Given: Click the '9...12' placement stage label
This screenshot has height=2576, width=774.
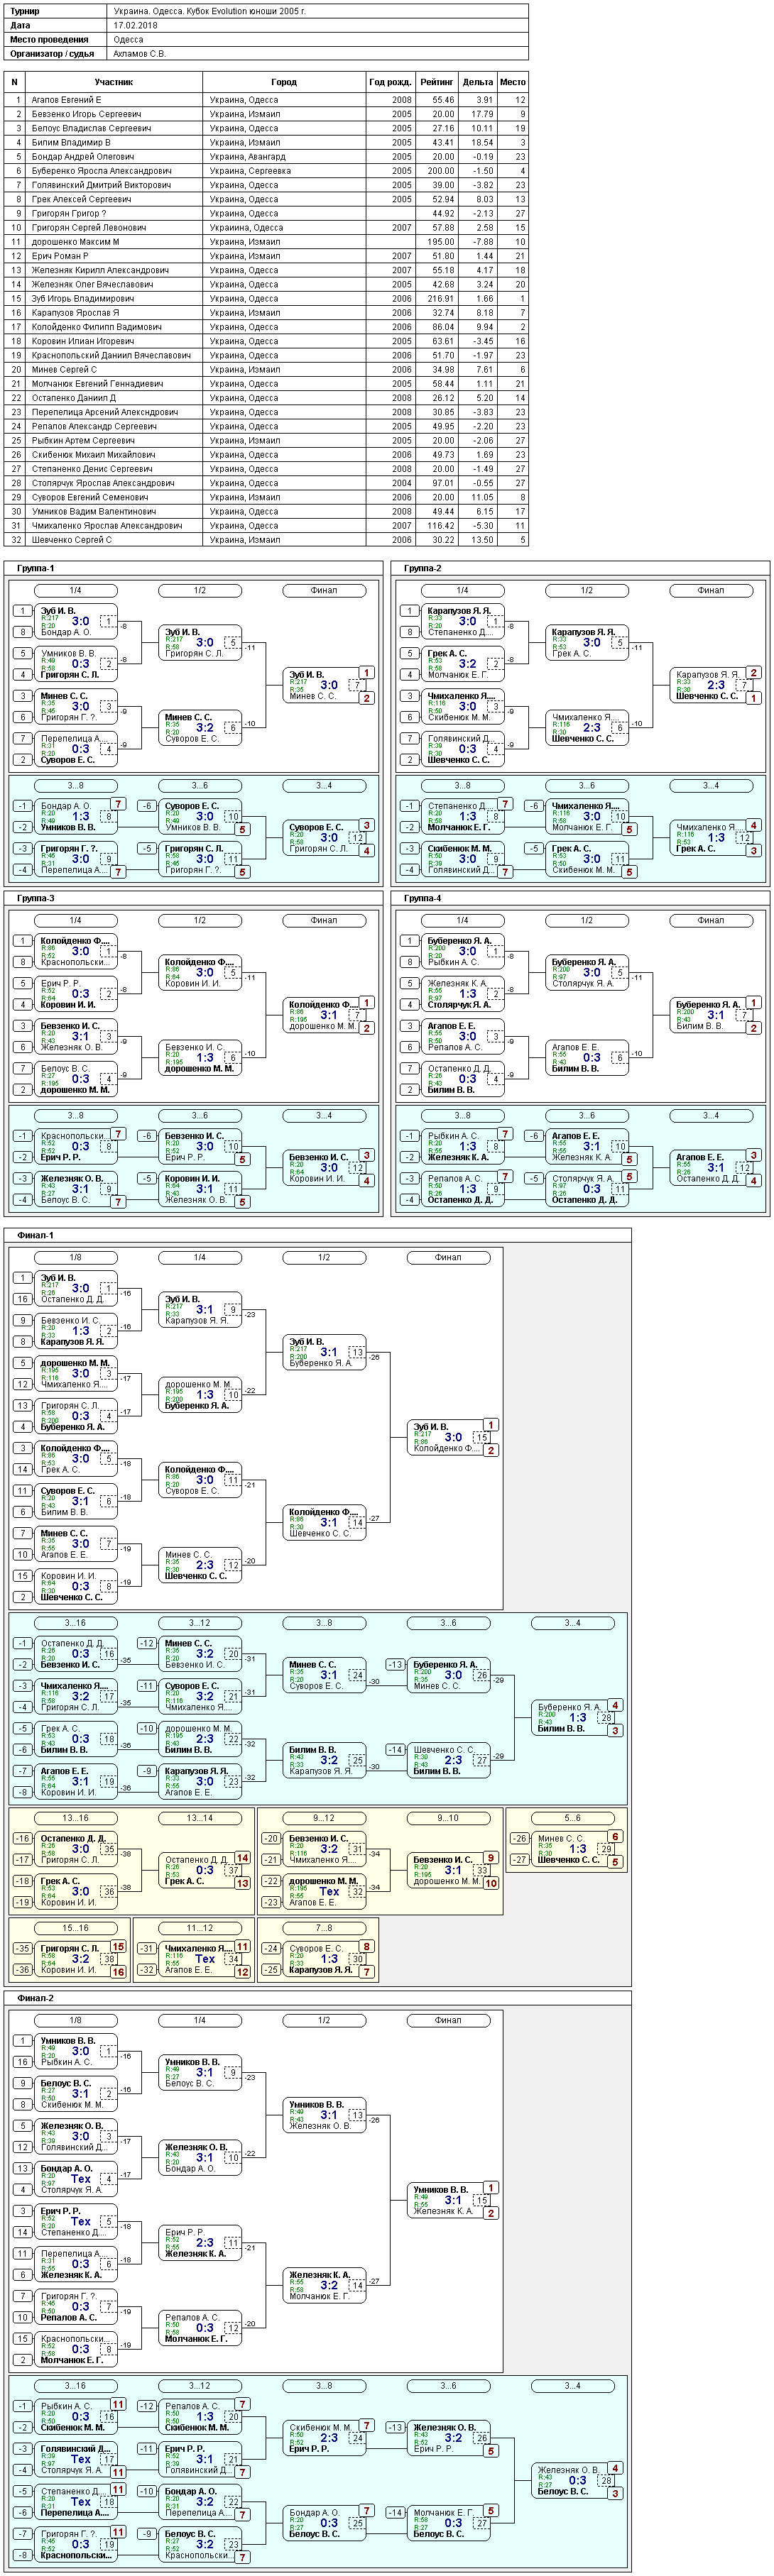Looking at the screenshot, I should tap(324, 1818).
